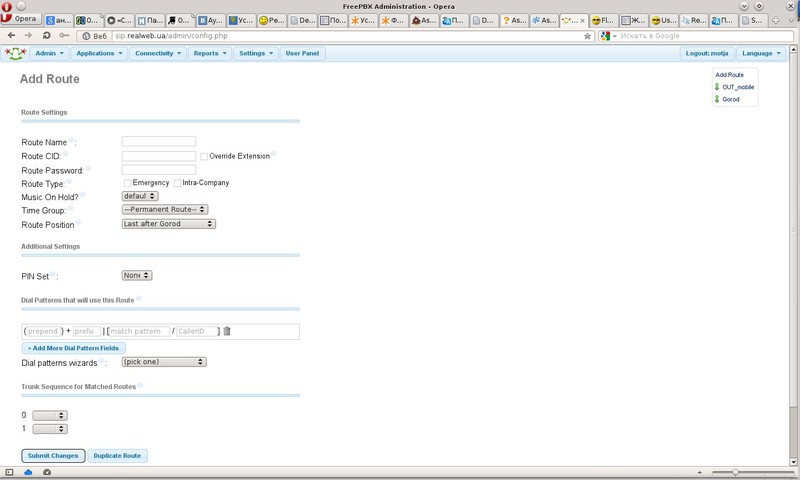Show help for Music On Hold
Screen dimensions: 800x480
click(x=82, y=194)
